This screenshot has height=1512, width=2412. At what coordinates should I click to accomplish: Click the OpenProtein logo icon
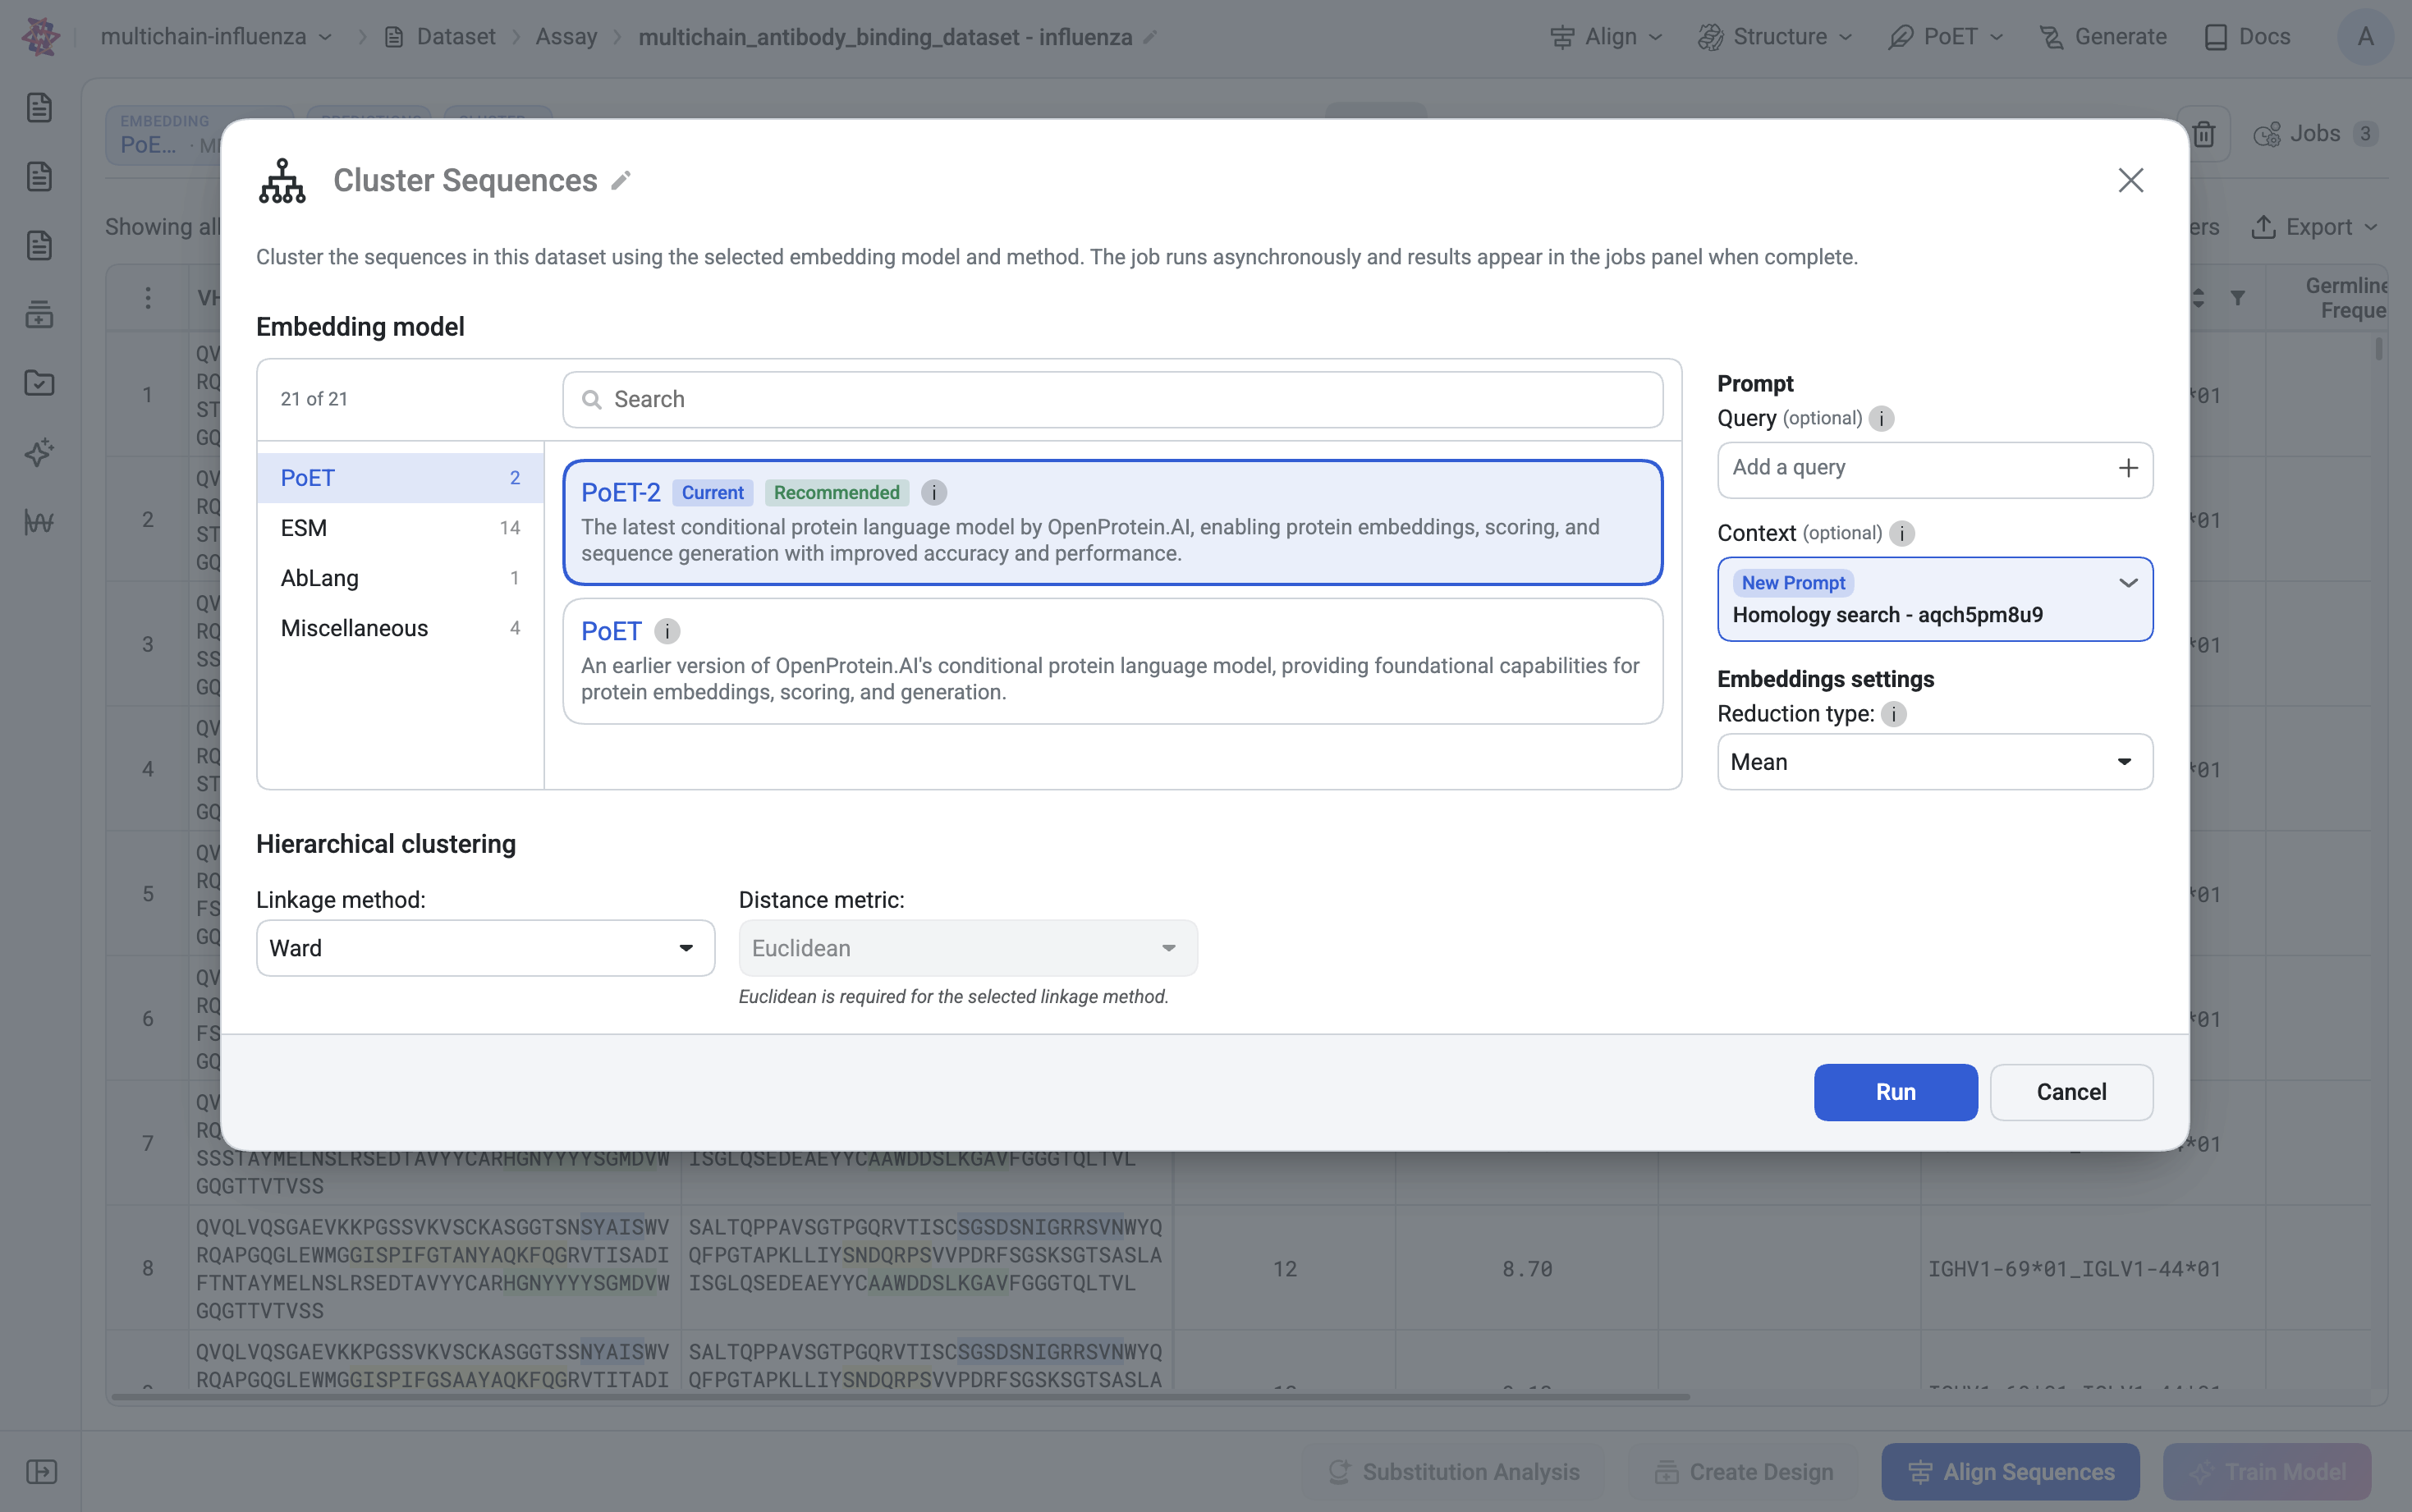tap(40, 37)
